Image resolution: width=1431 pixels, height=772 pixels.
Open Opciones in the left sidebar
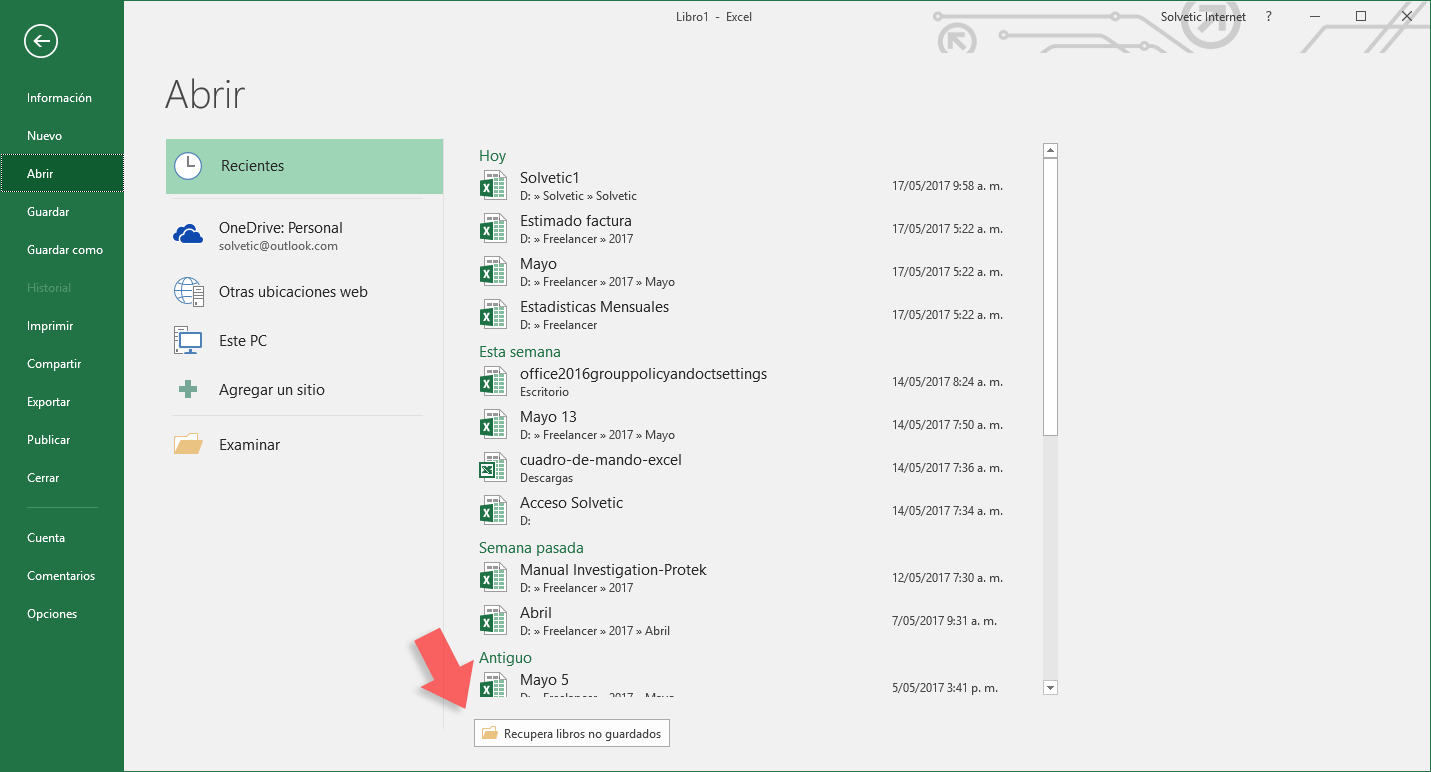[52, 614]
